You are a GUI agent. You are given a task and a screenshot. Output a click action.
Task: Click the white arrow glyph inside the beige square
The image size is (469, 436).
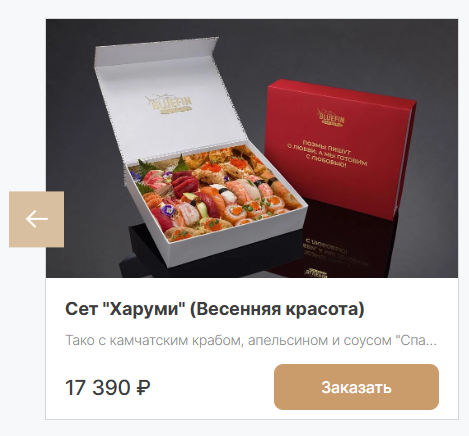pyautogui.click(x=37, y=219)
